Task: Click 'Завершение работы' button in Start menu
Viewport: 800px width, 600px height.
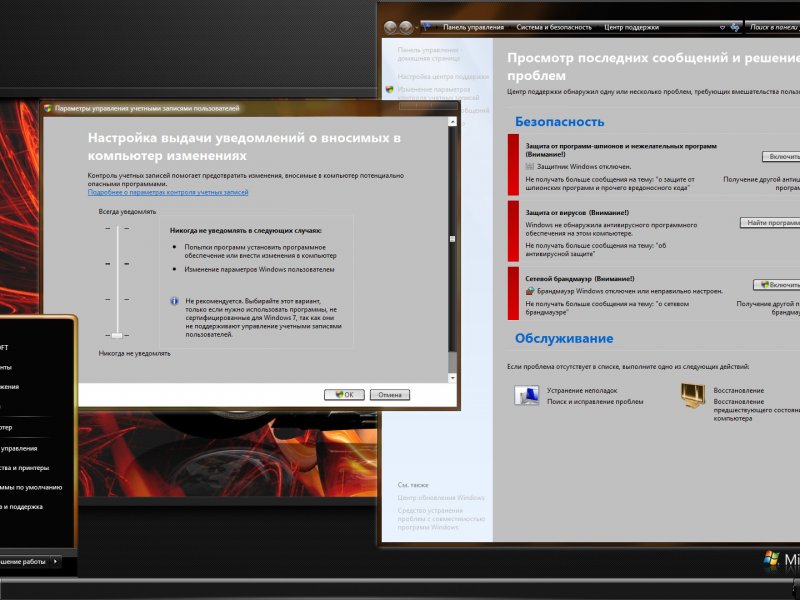Action: point(24,561)
